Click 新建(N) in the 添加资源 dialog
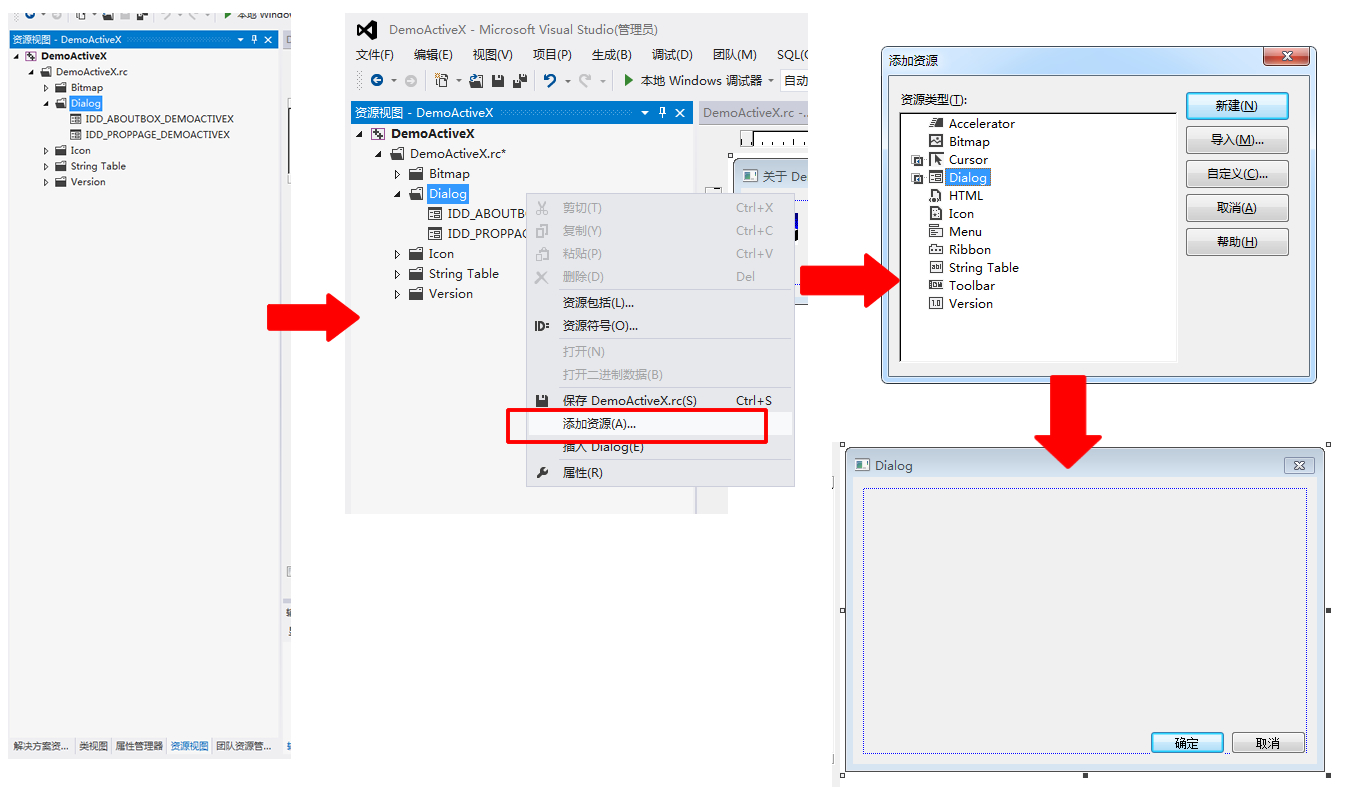 (x=1237, y=105)
